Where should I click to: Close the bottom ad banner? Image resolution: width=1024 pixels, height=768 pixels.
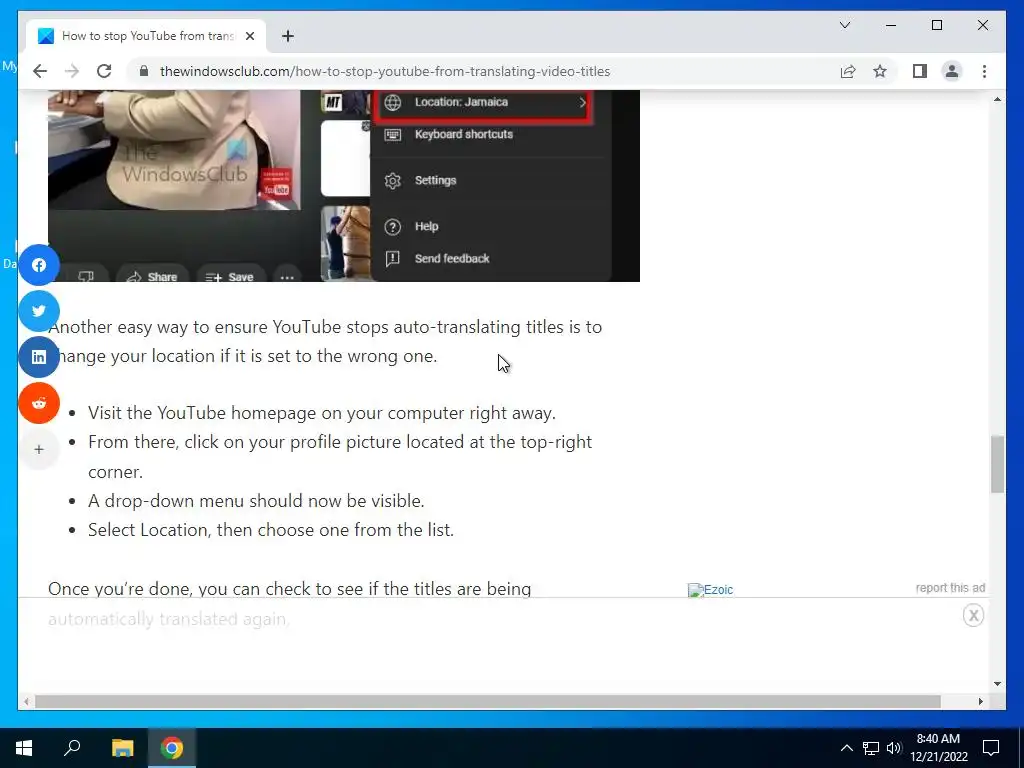tap(973, 615)
